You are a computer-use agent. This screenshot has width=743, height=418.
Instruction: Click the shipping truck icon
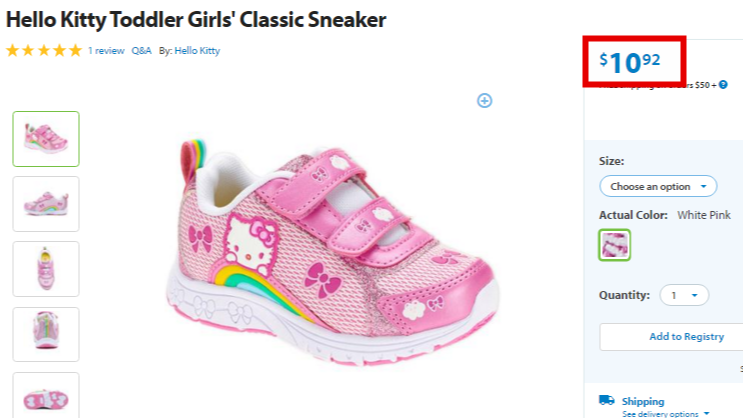click(x=607, y=400)
